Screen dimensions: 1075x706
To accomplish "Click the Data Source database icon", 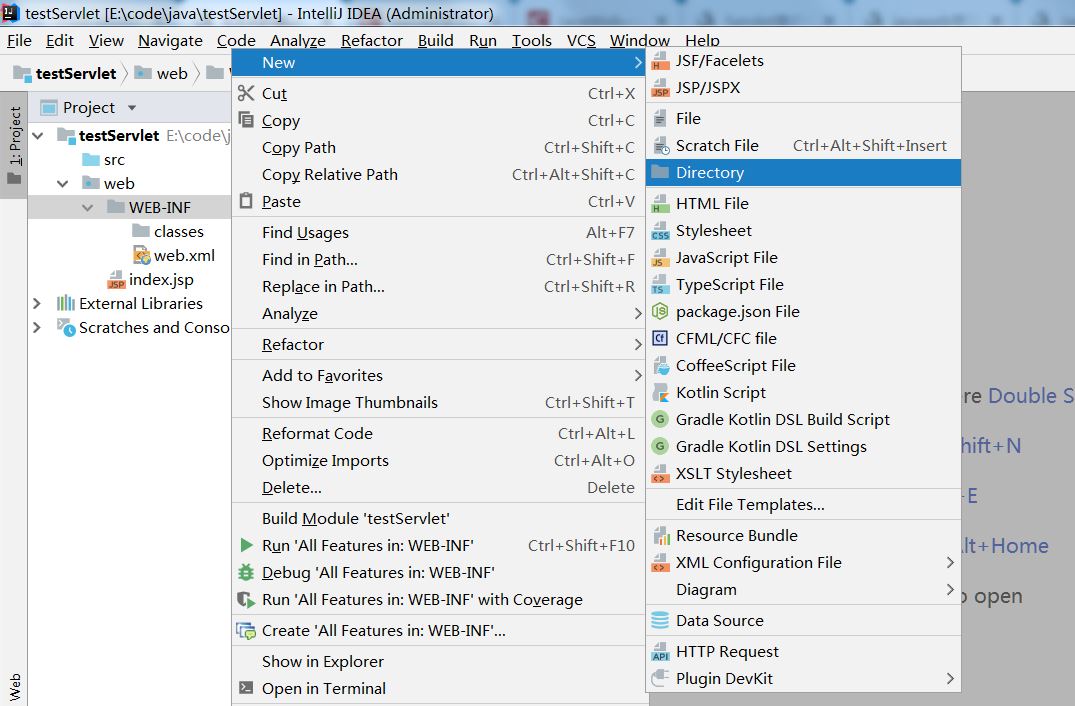I will 660,620.
